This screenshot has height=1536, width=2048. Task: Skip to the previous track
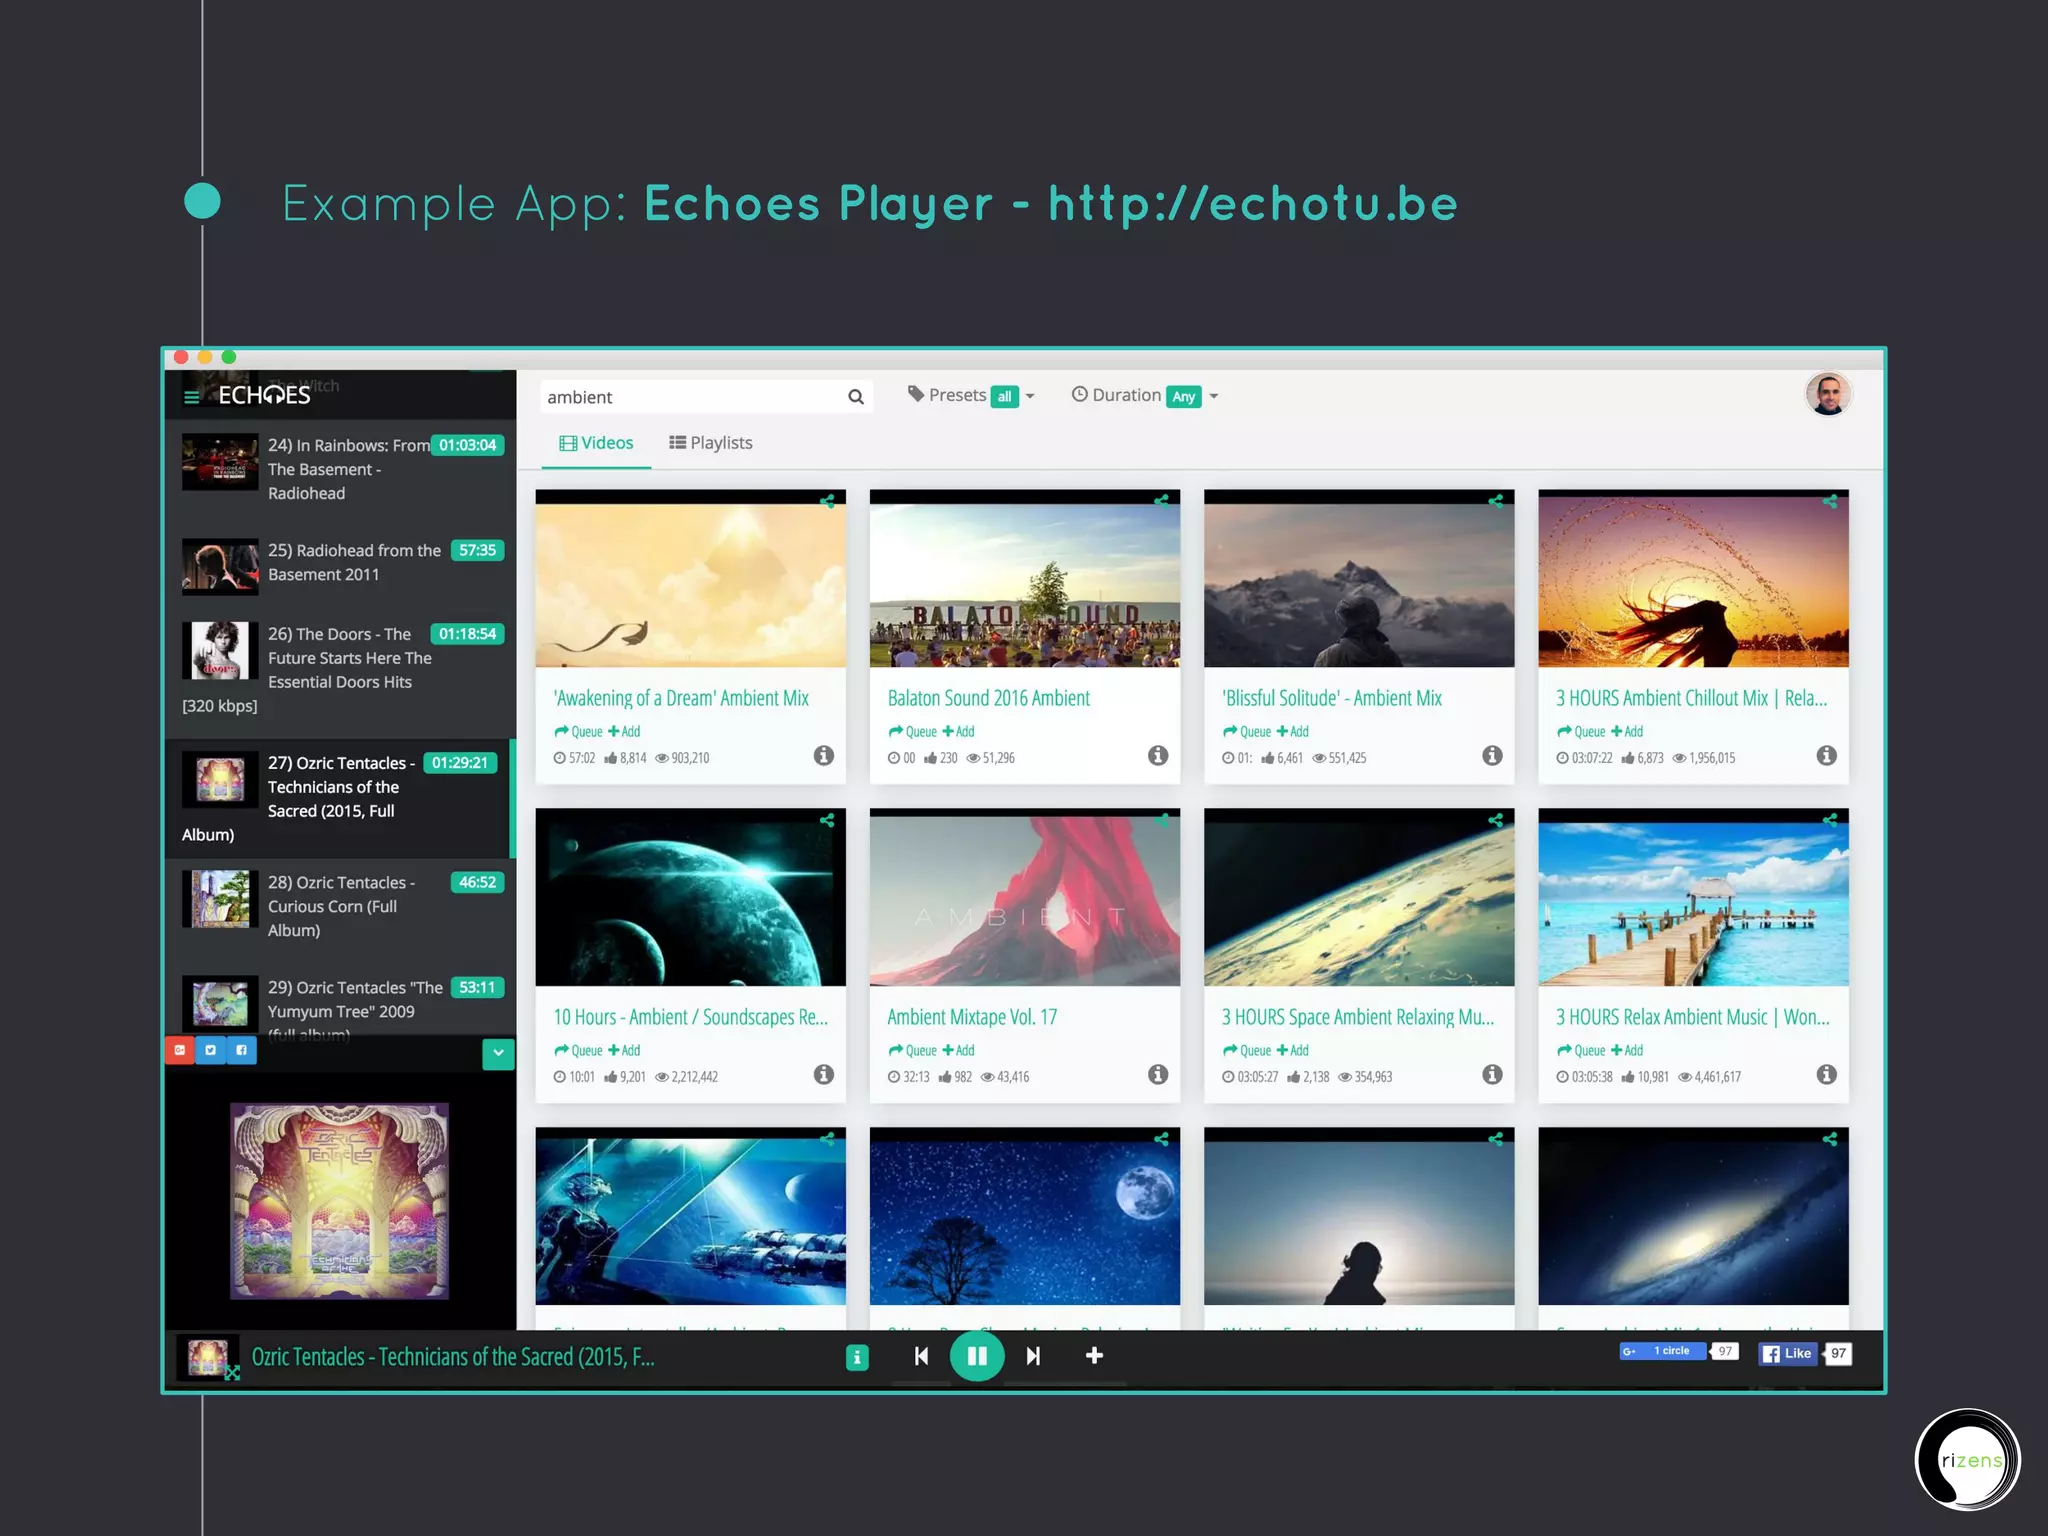click(x=921, y=1356)
